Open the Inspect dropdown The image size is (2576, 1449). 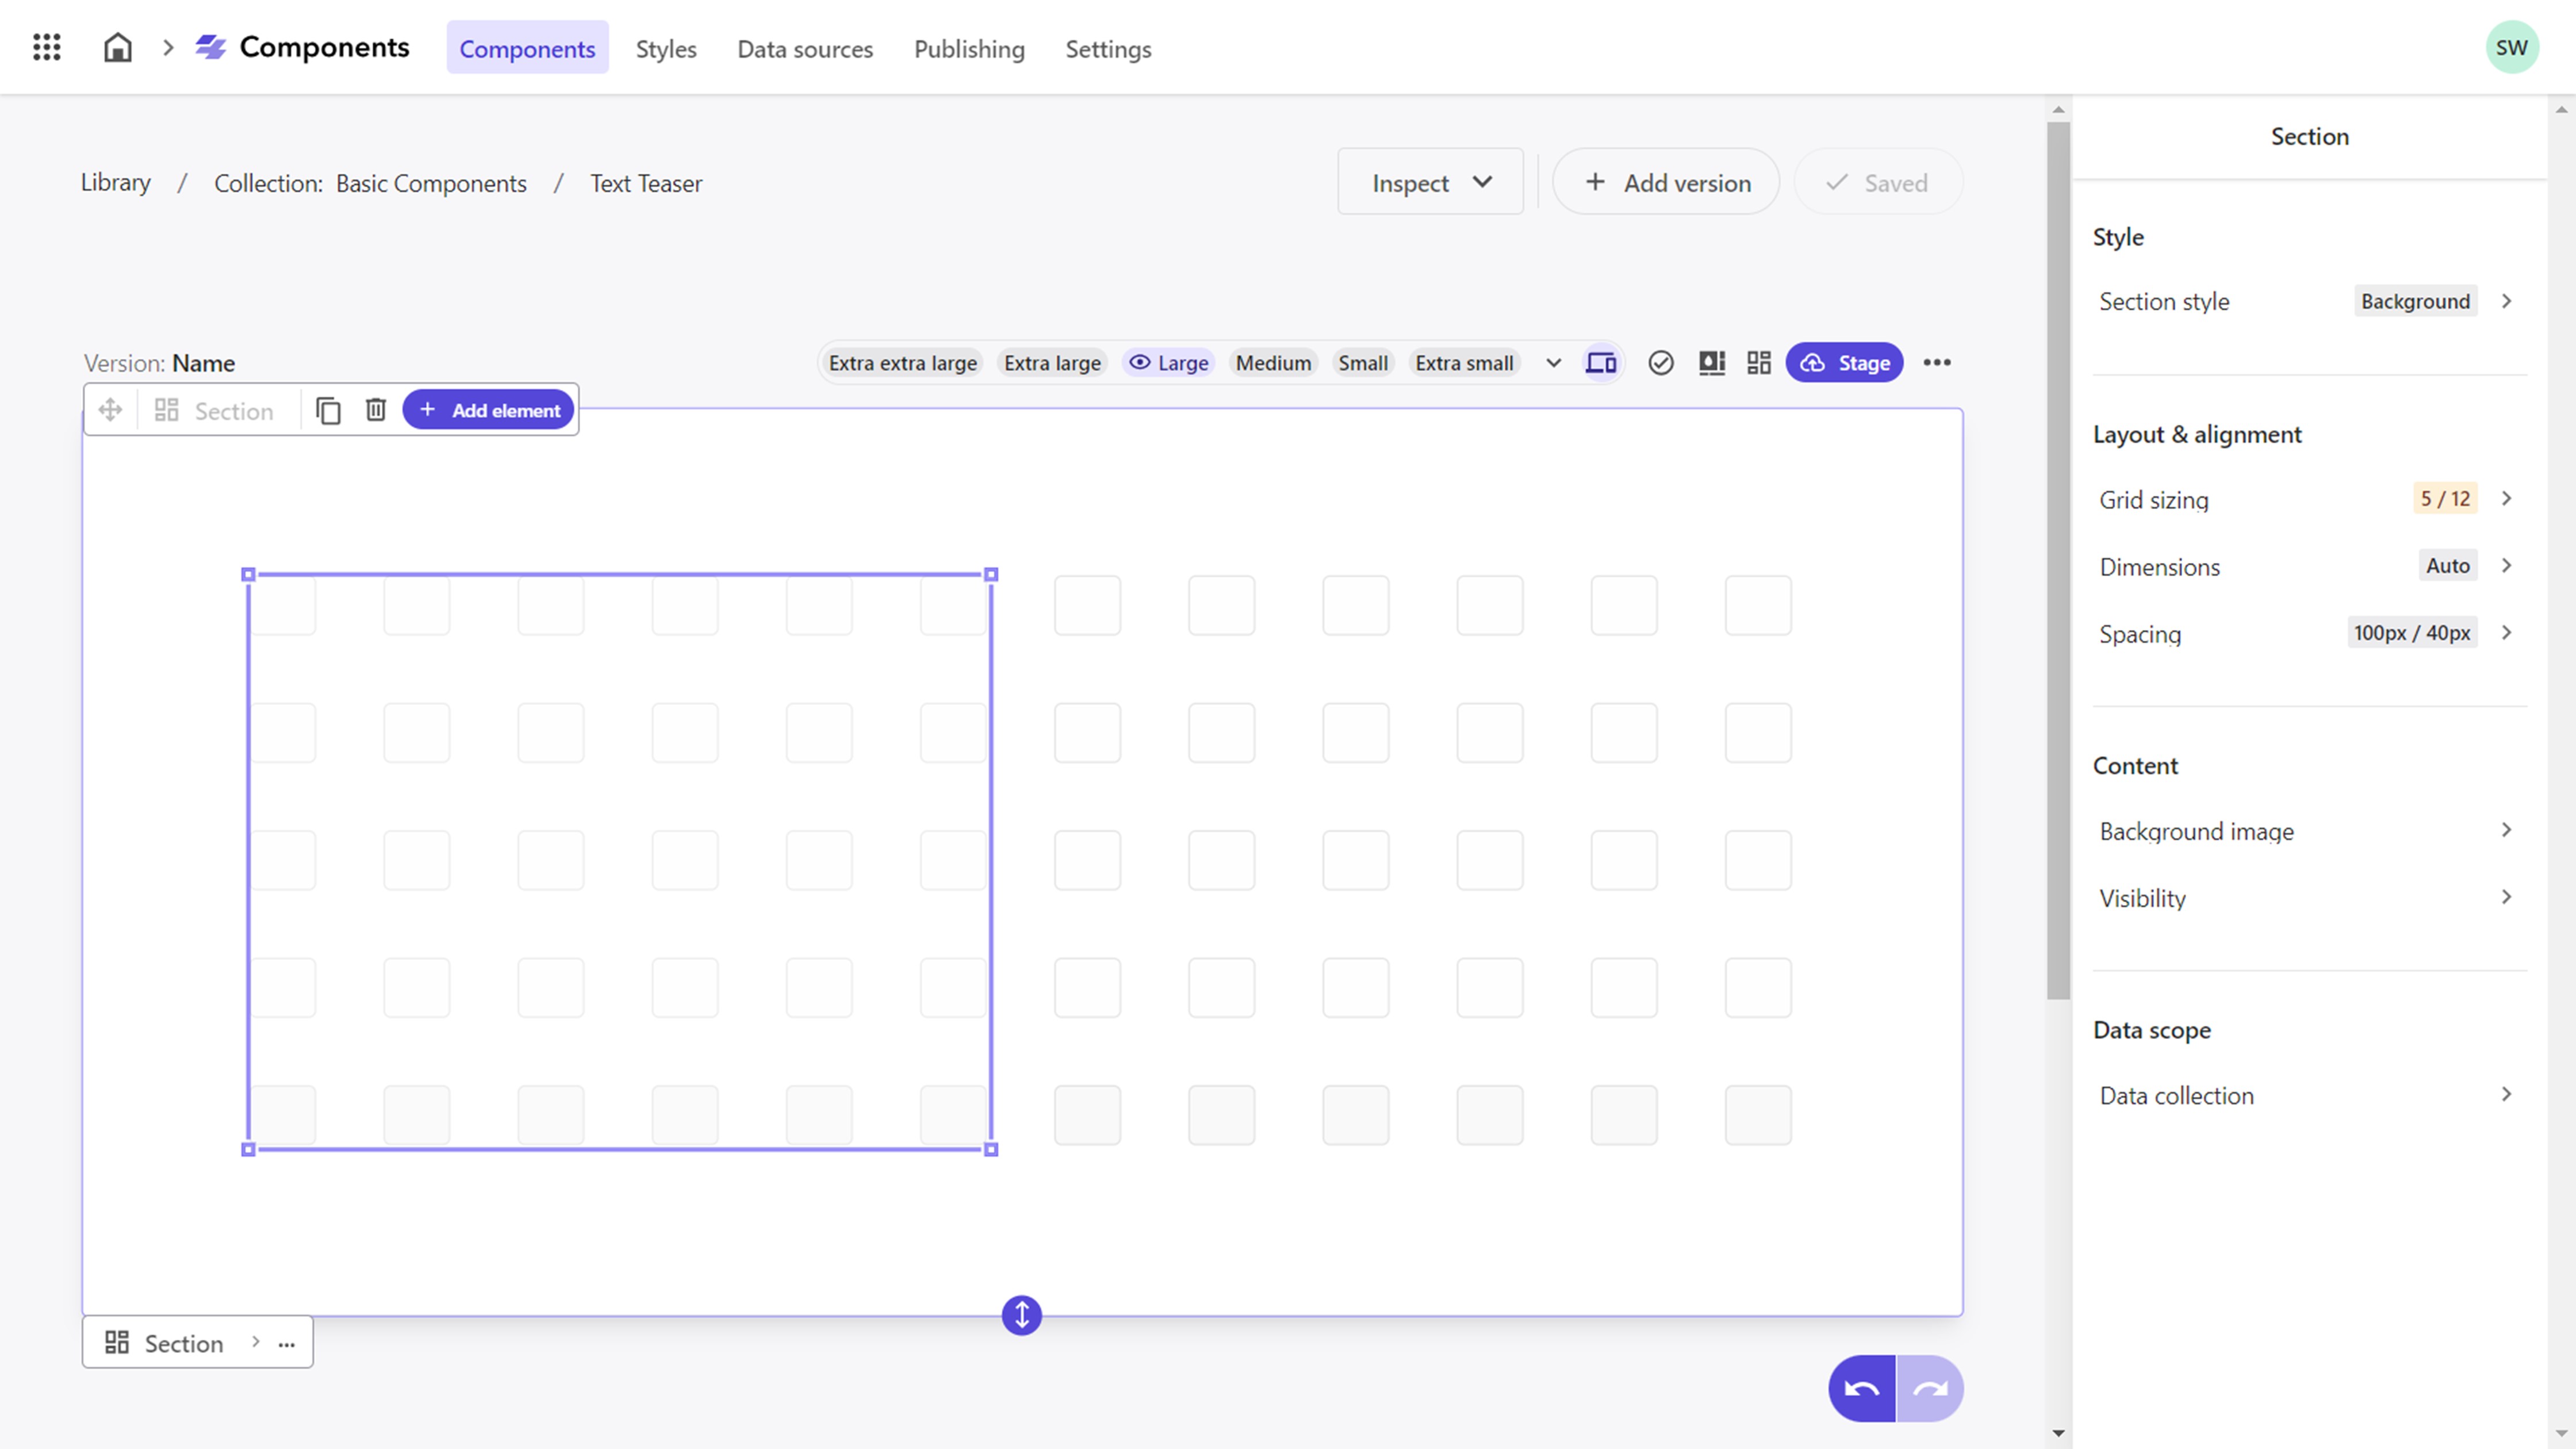click(x=1430, y=181)
